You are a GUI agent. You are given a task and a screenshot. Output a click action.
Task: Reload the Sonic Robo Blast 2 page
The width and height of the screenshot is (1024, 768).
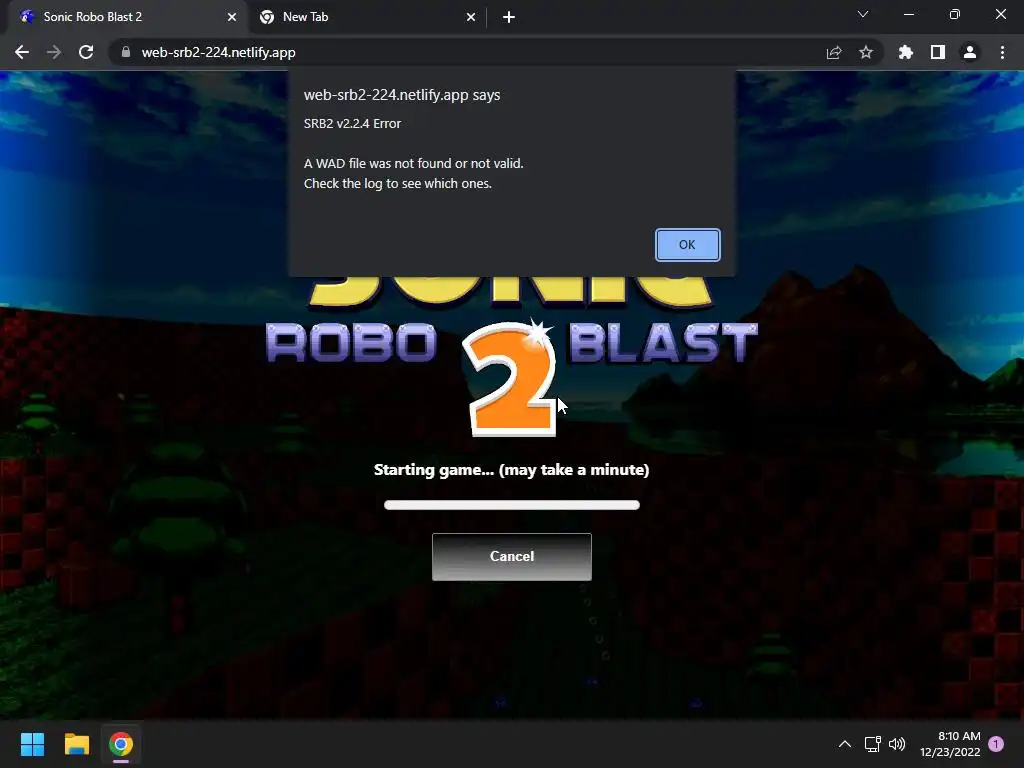[86, 52]
